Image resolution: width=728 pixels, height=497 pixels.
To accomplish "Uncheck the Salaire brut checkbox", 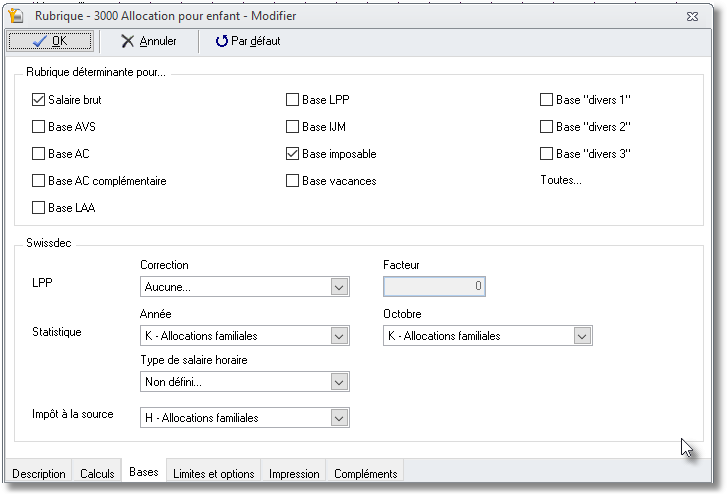I will [38, 100].
